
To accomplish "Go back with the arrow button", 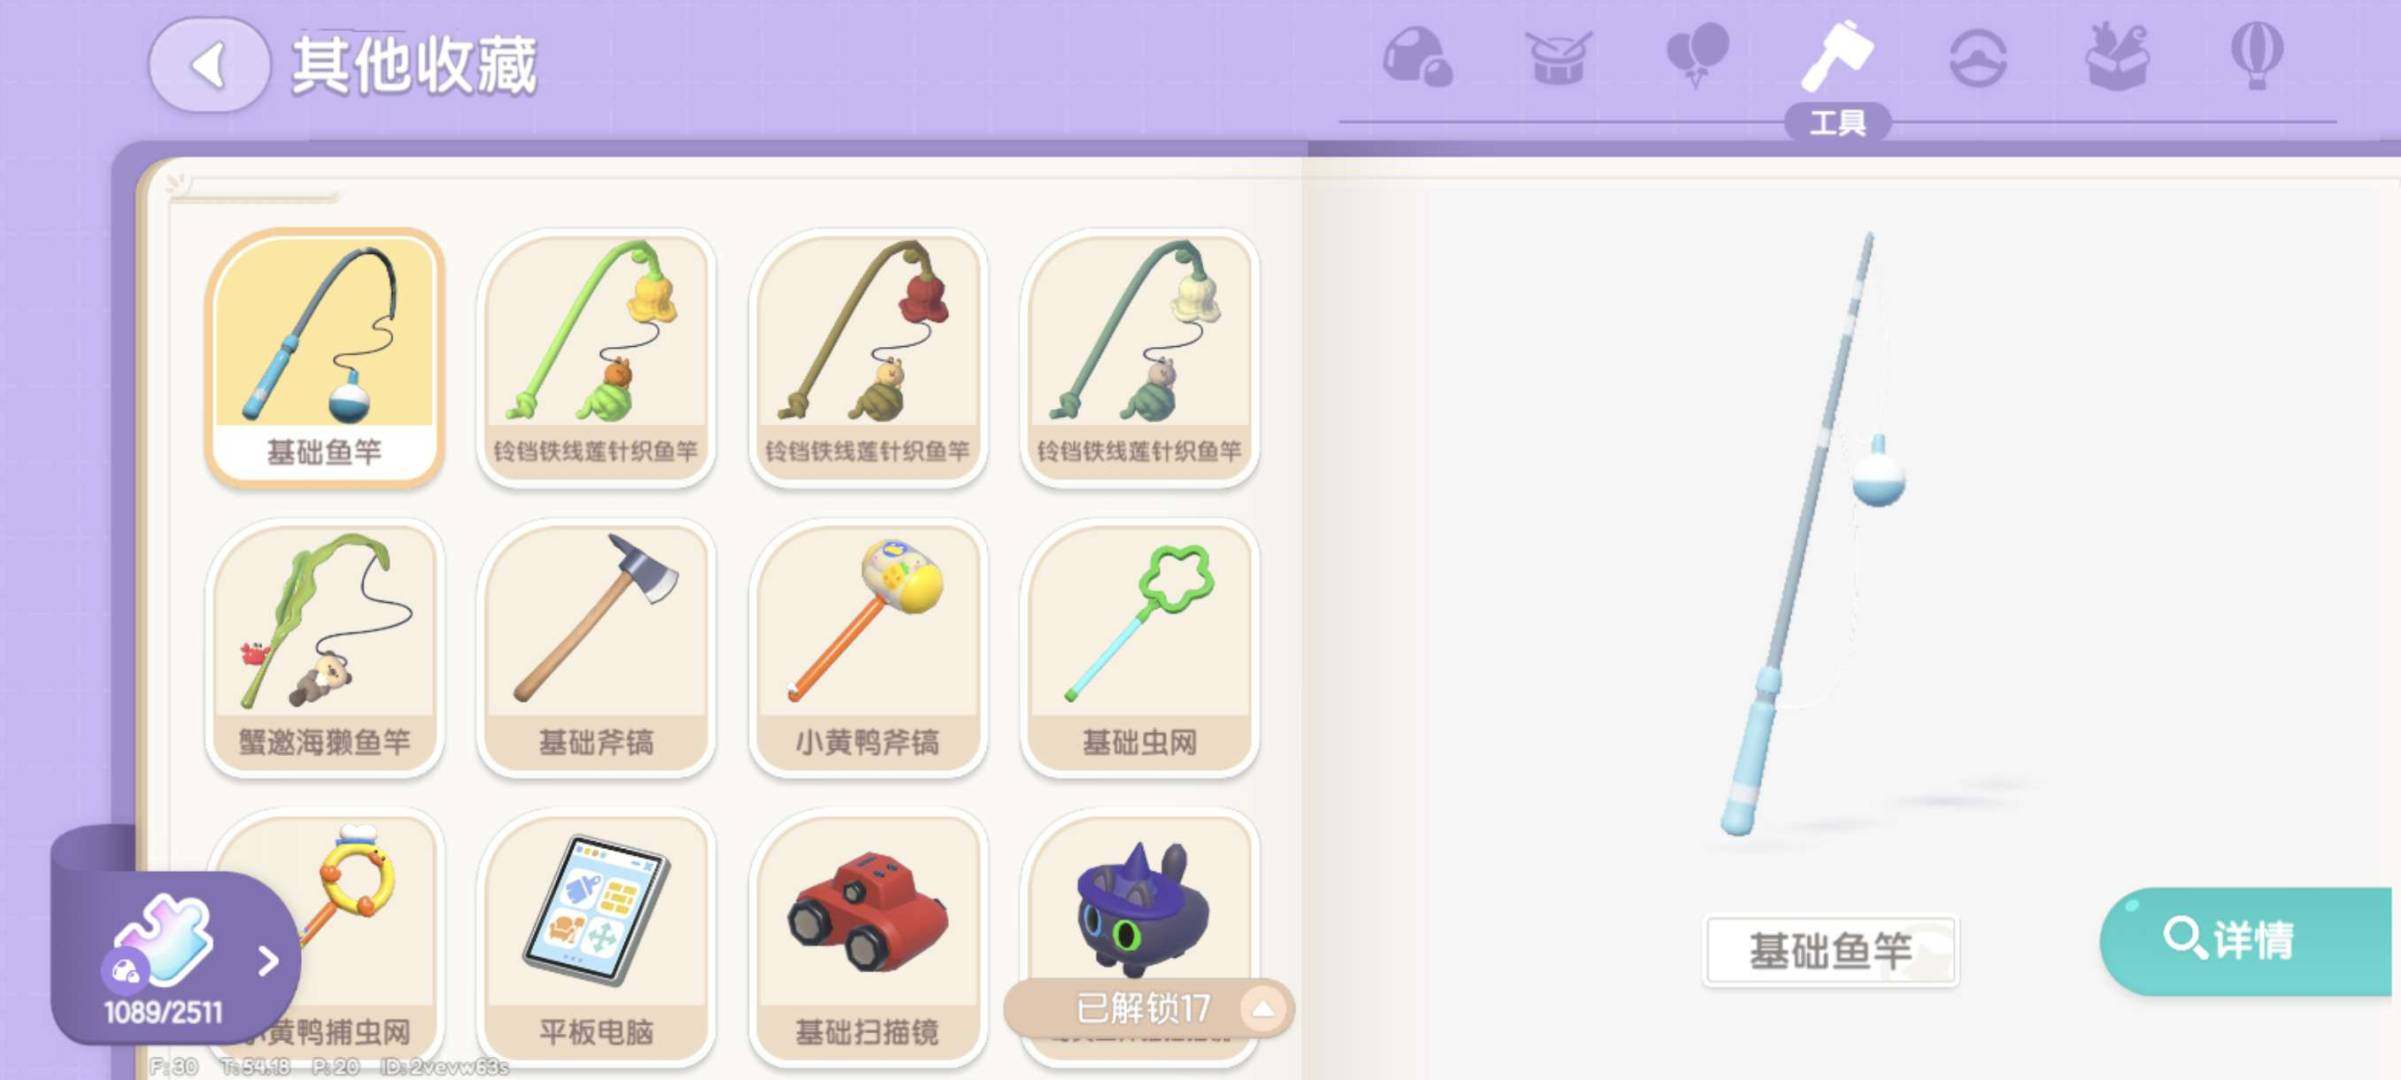I will (209, 65).
